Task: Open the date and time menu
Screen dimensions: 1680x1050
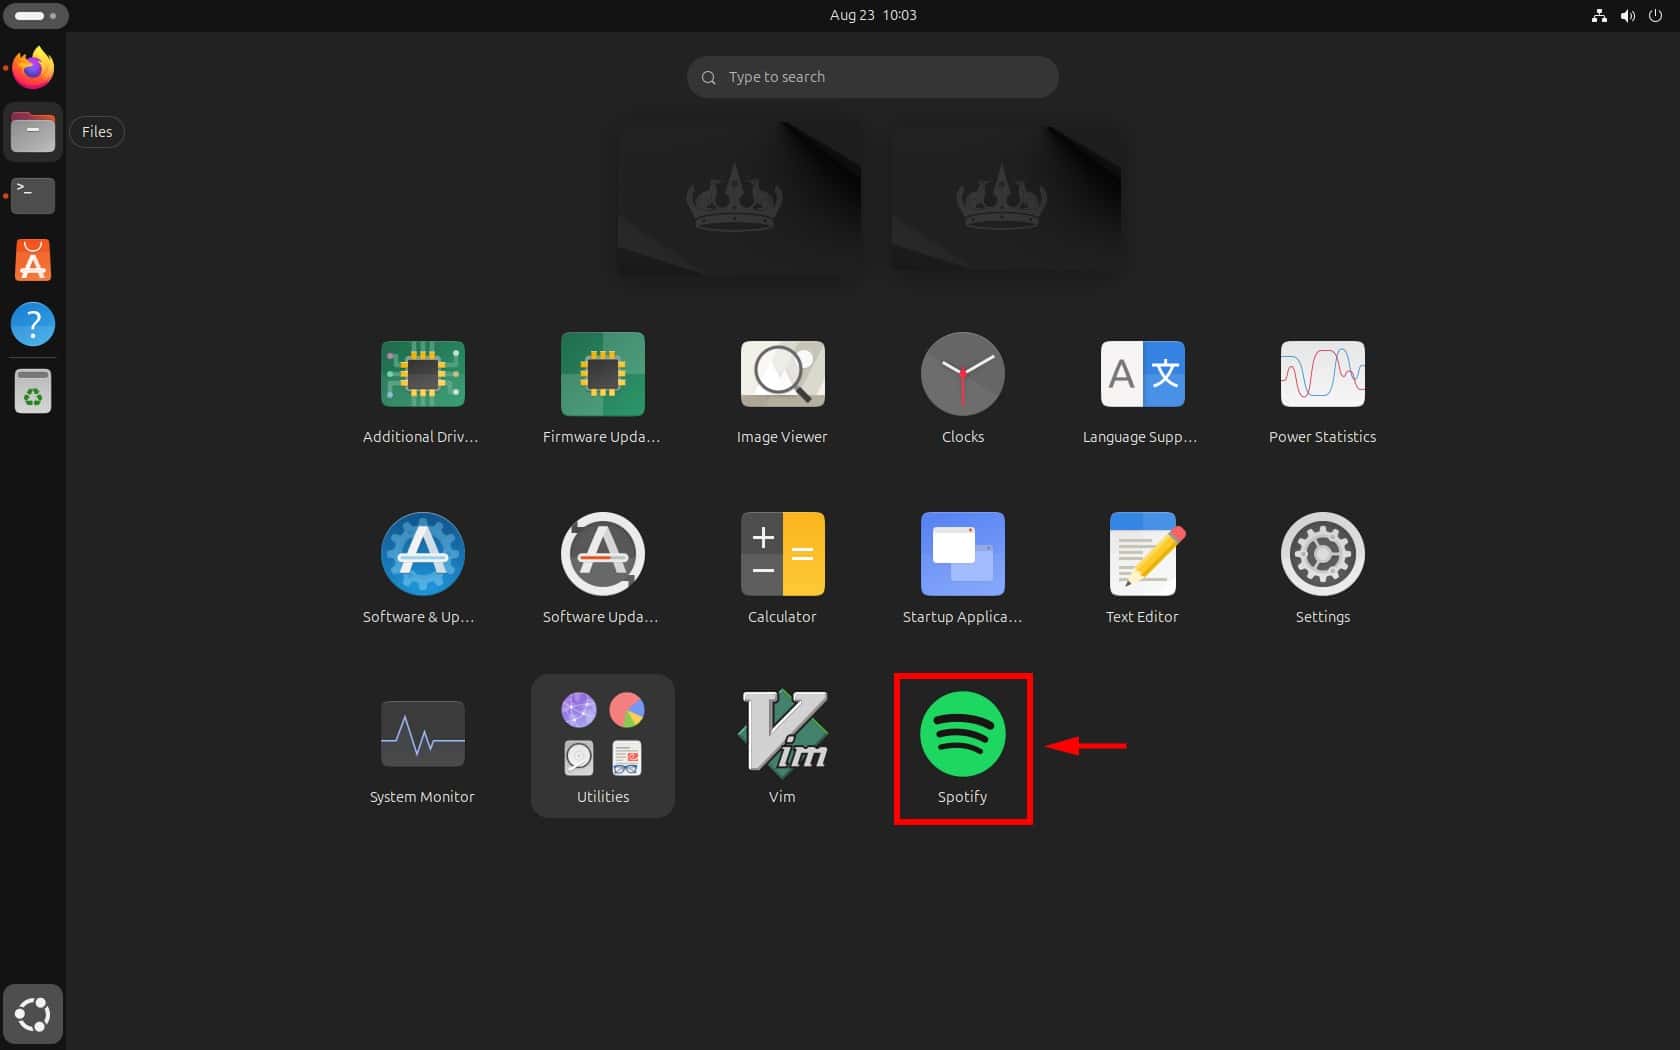Action: 871,15
